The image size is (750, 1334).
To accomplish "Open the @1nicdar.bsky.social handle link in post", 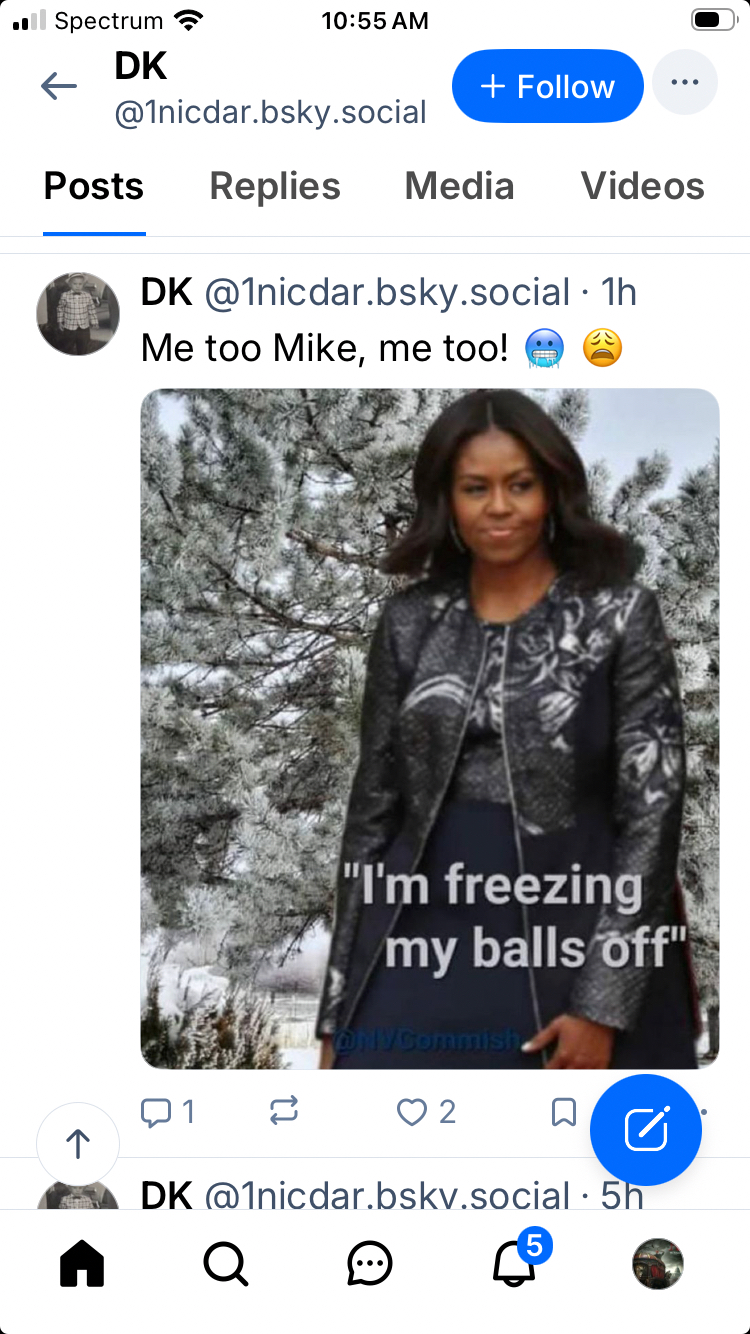I will tap(387, 292).
